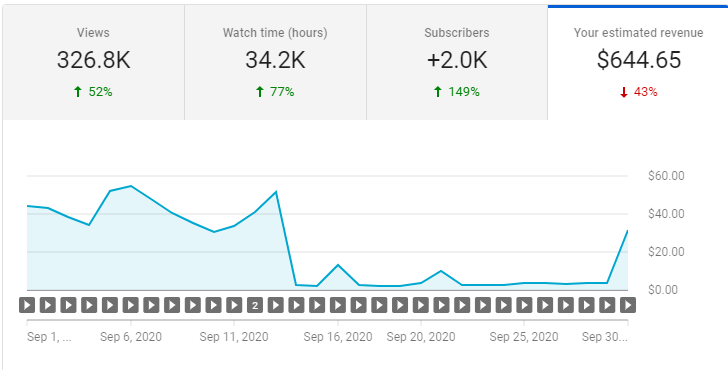The height and width of the screenshot is (370, 728).
Task: Click the revenue peak point near Sep 6
Action: pos(131,186)
